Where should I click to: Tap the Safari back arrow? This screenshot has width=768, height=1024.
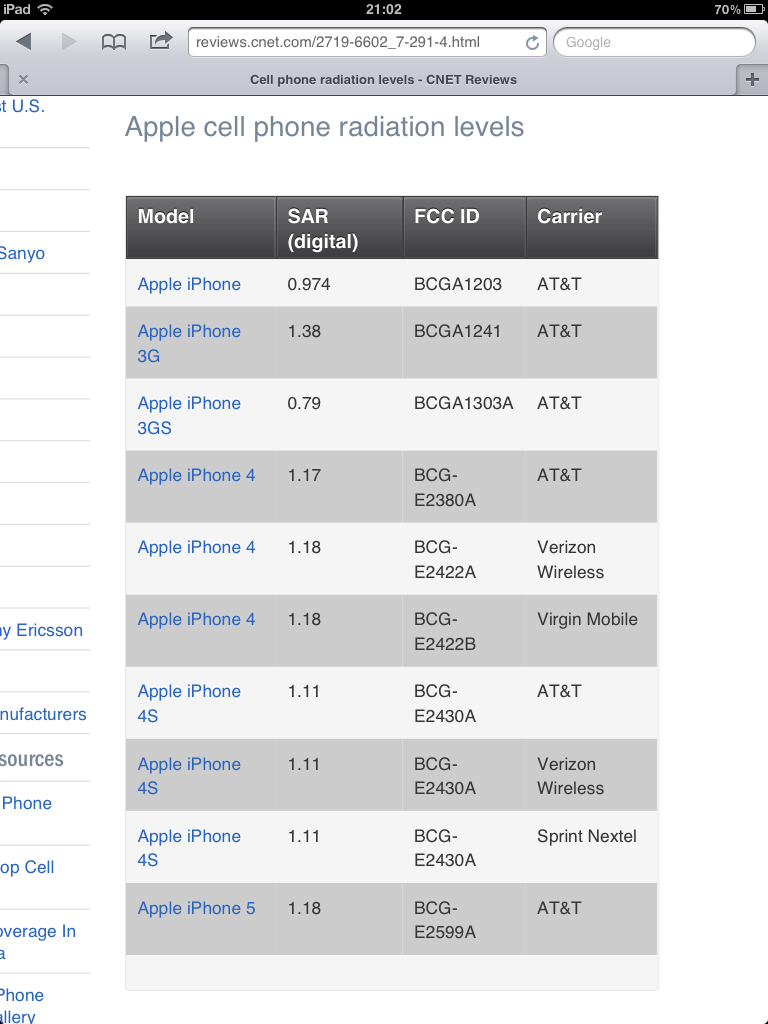pyautogui.click(x=24, y=42)
